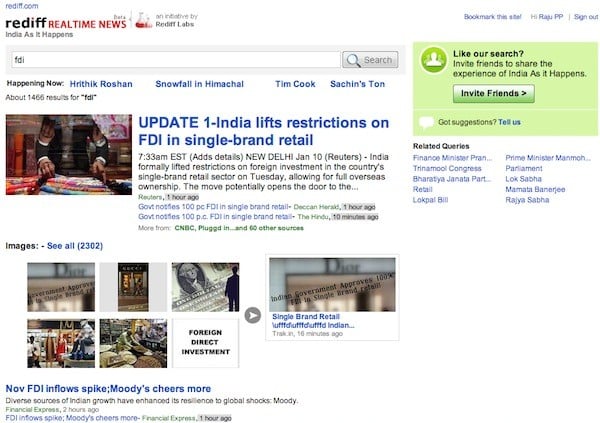This screenshot has width=600, height=423.
Task: Select the Lokpal Bill related query
Action: coord(432,199)
